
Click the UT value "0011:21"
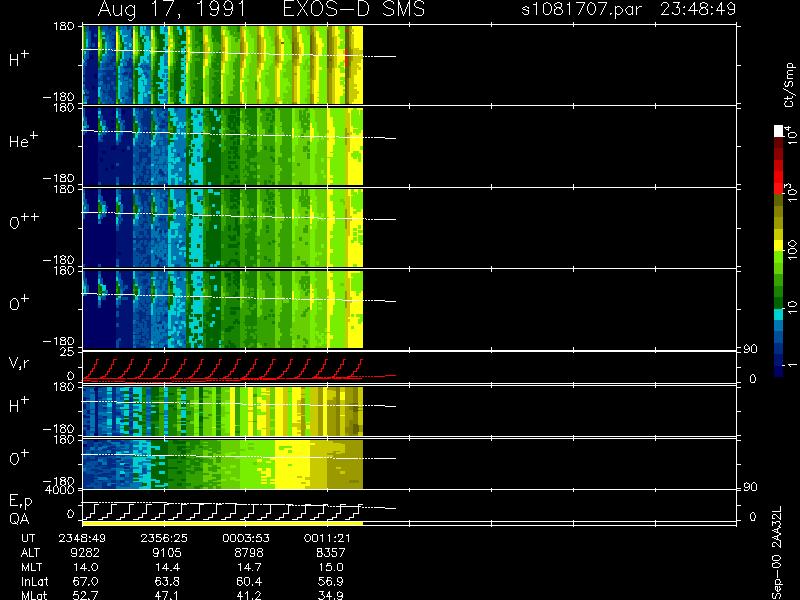point(327,538)
